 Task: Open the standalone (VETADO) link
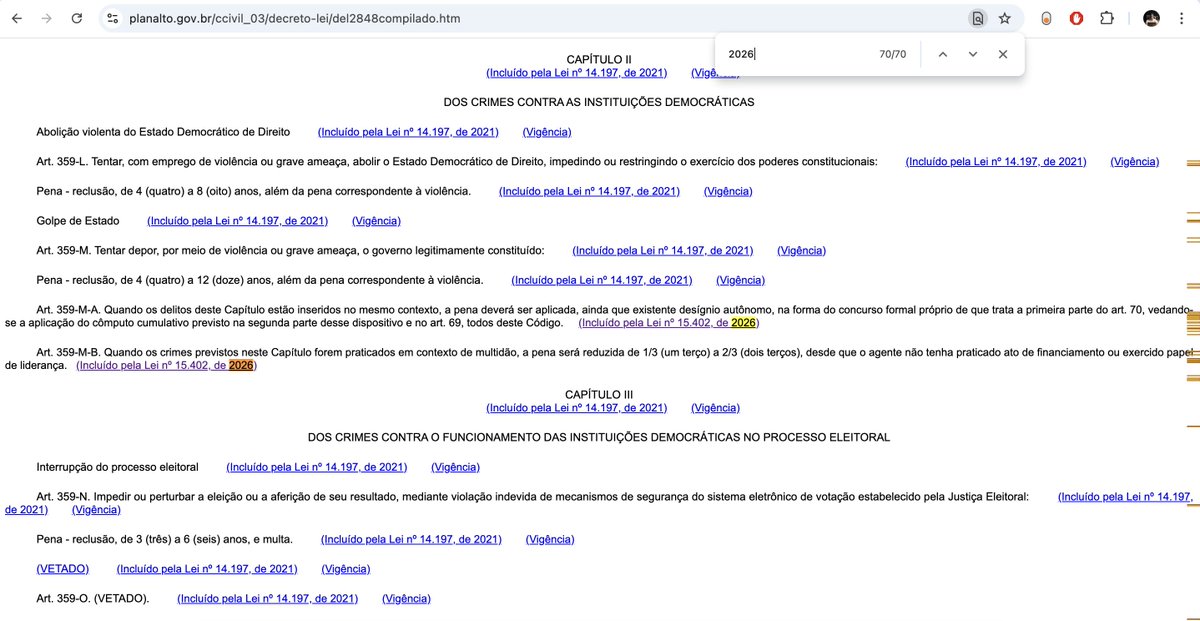pyautogui.click(x=62, y=569)
